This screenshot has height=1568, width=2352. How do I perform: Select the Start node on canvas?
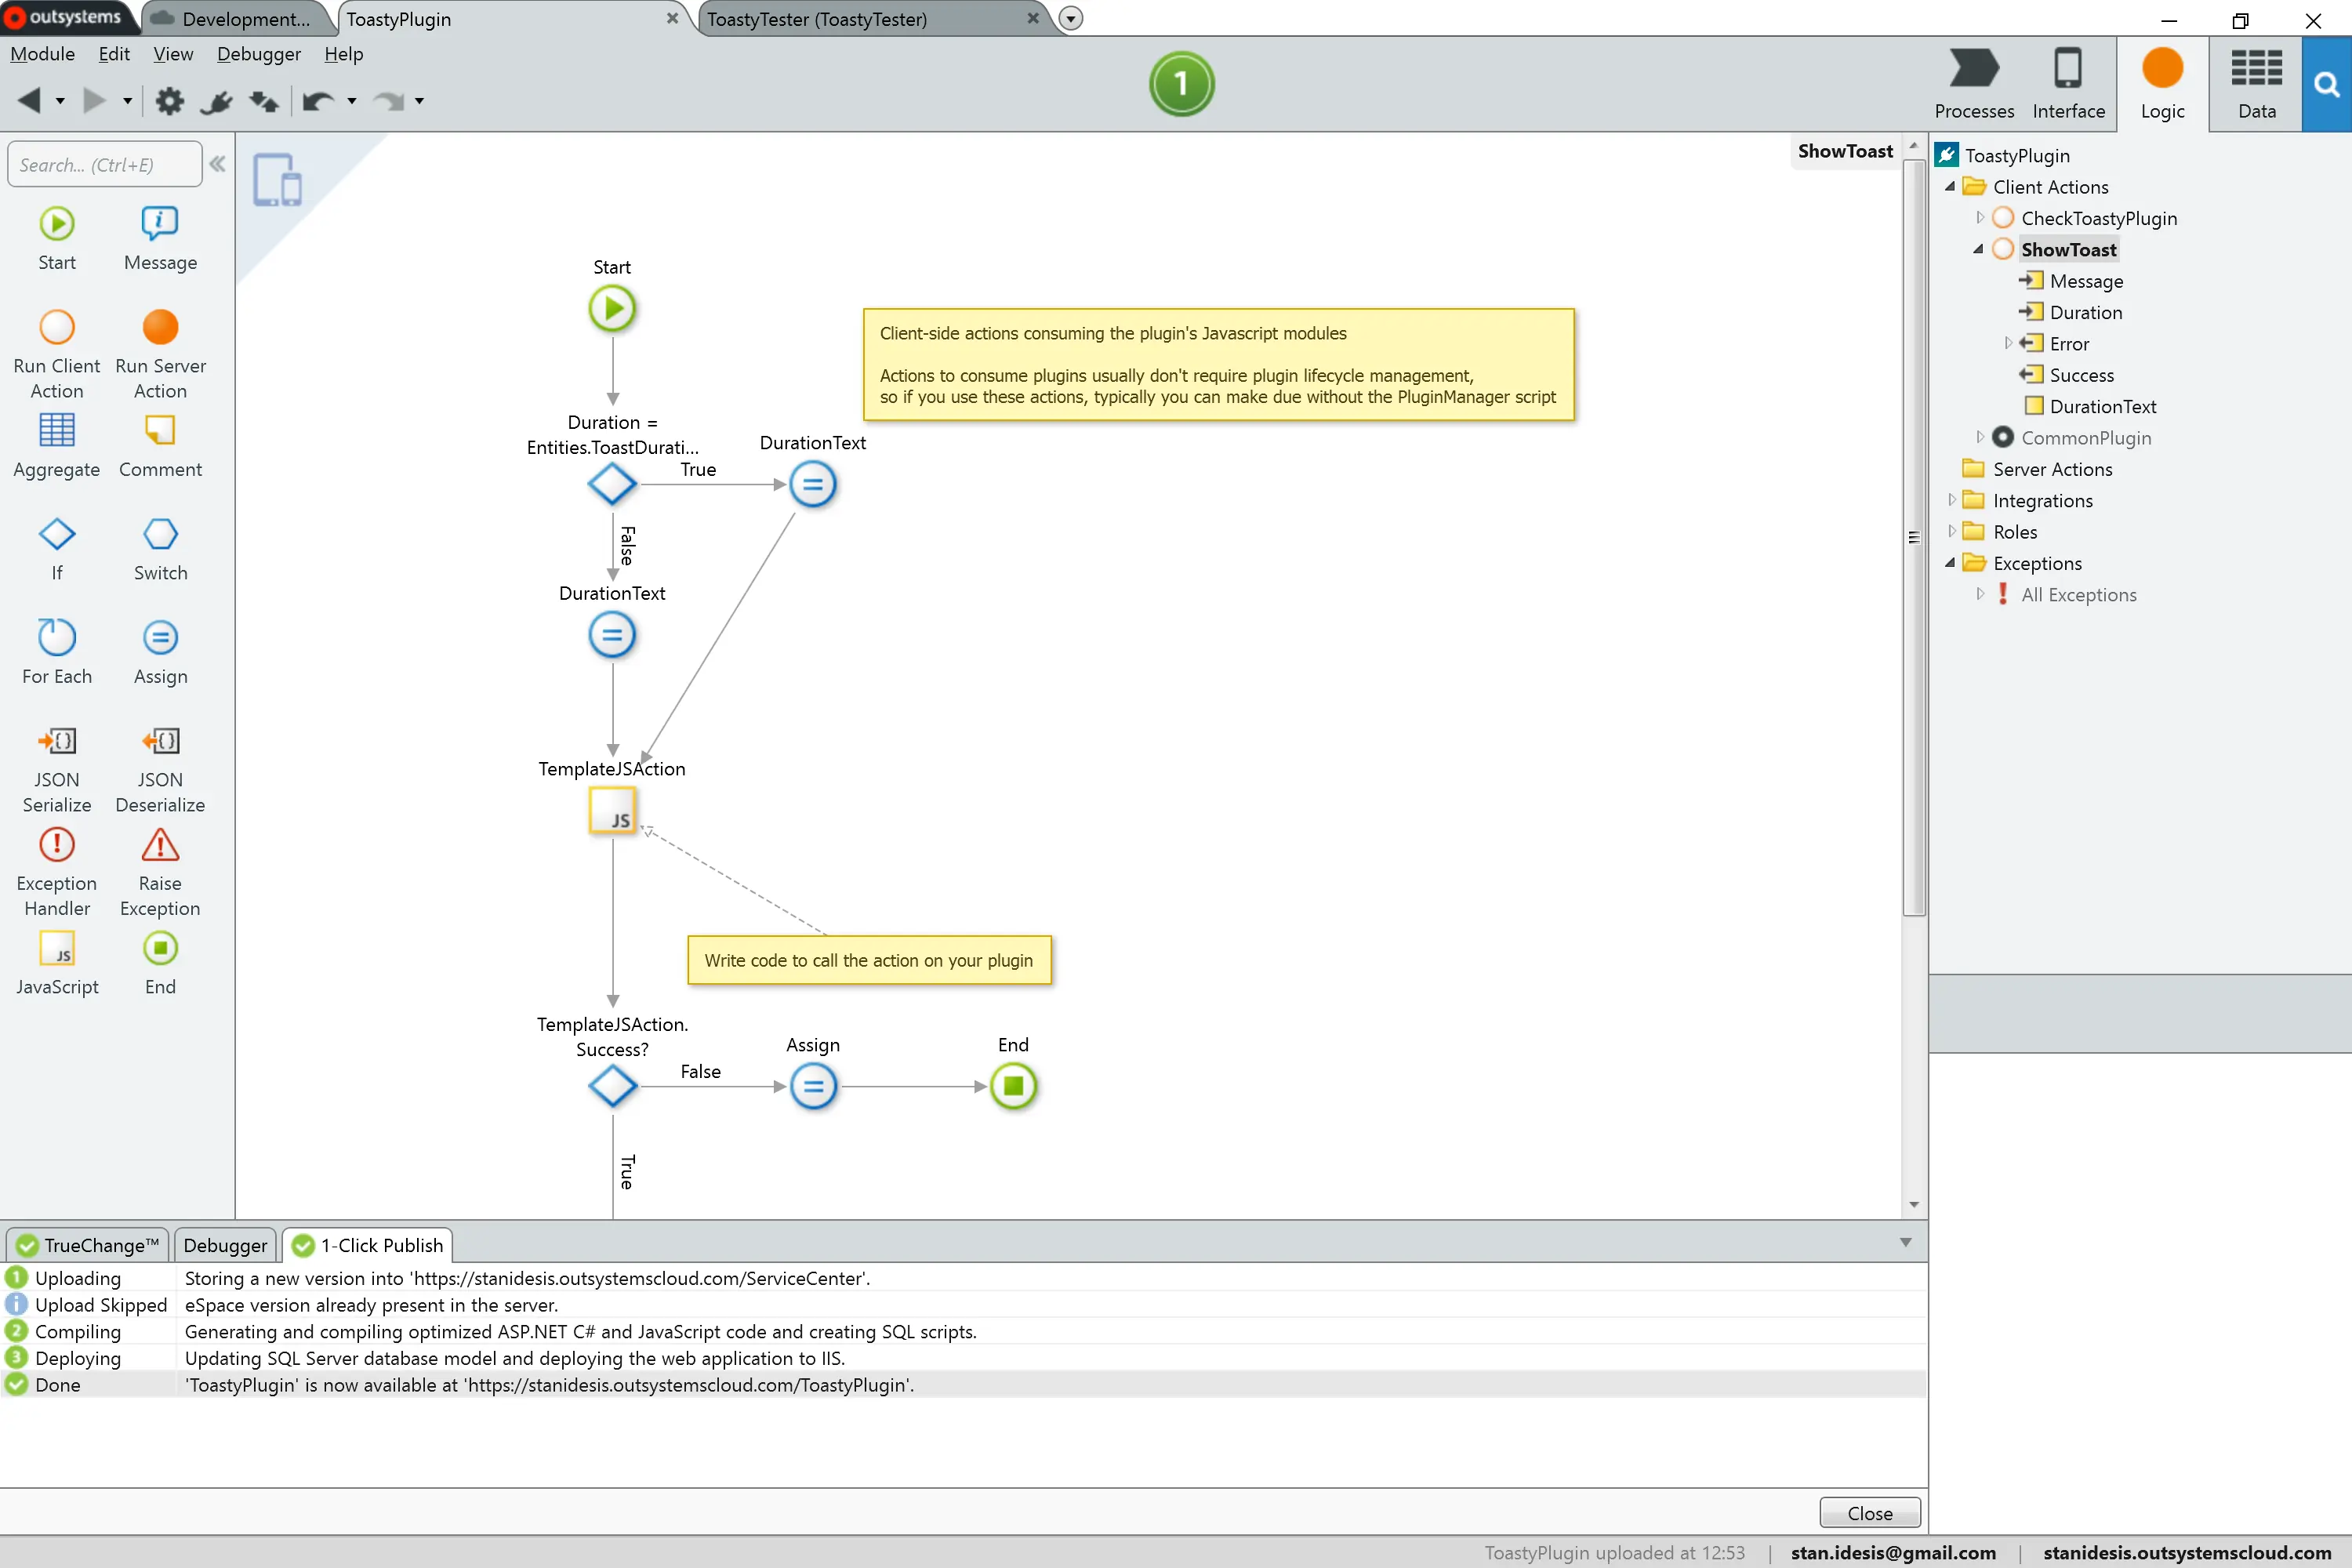(x=612, y=309)
